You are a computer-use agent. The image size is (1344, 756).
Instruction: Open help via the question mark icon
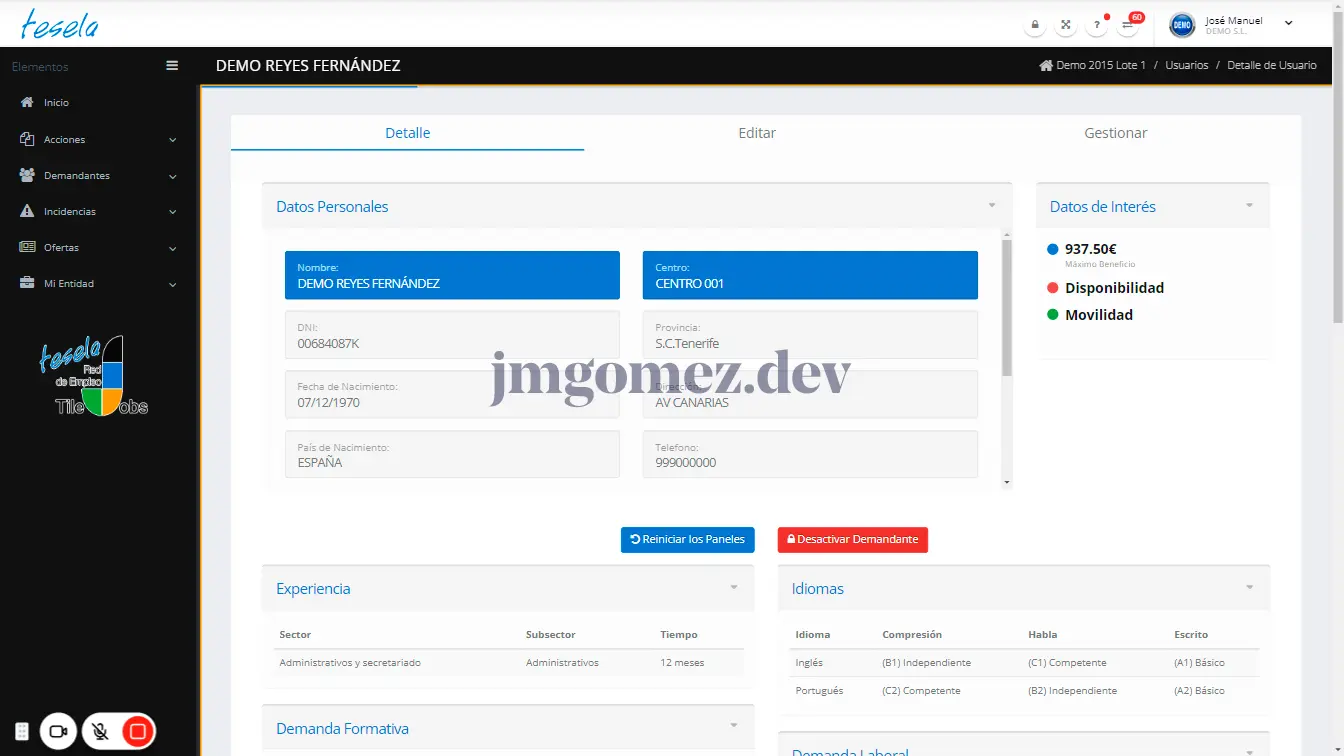[x=1097, y=25]
